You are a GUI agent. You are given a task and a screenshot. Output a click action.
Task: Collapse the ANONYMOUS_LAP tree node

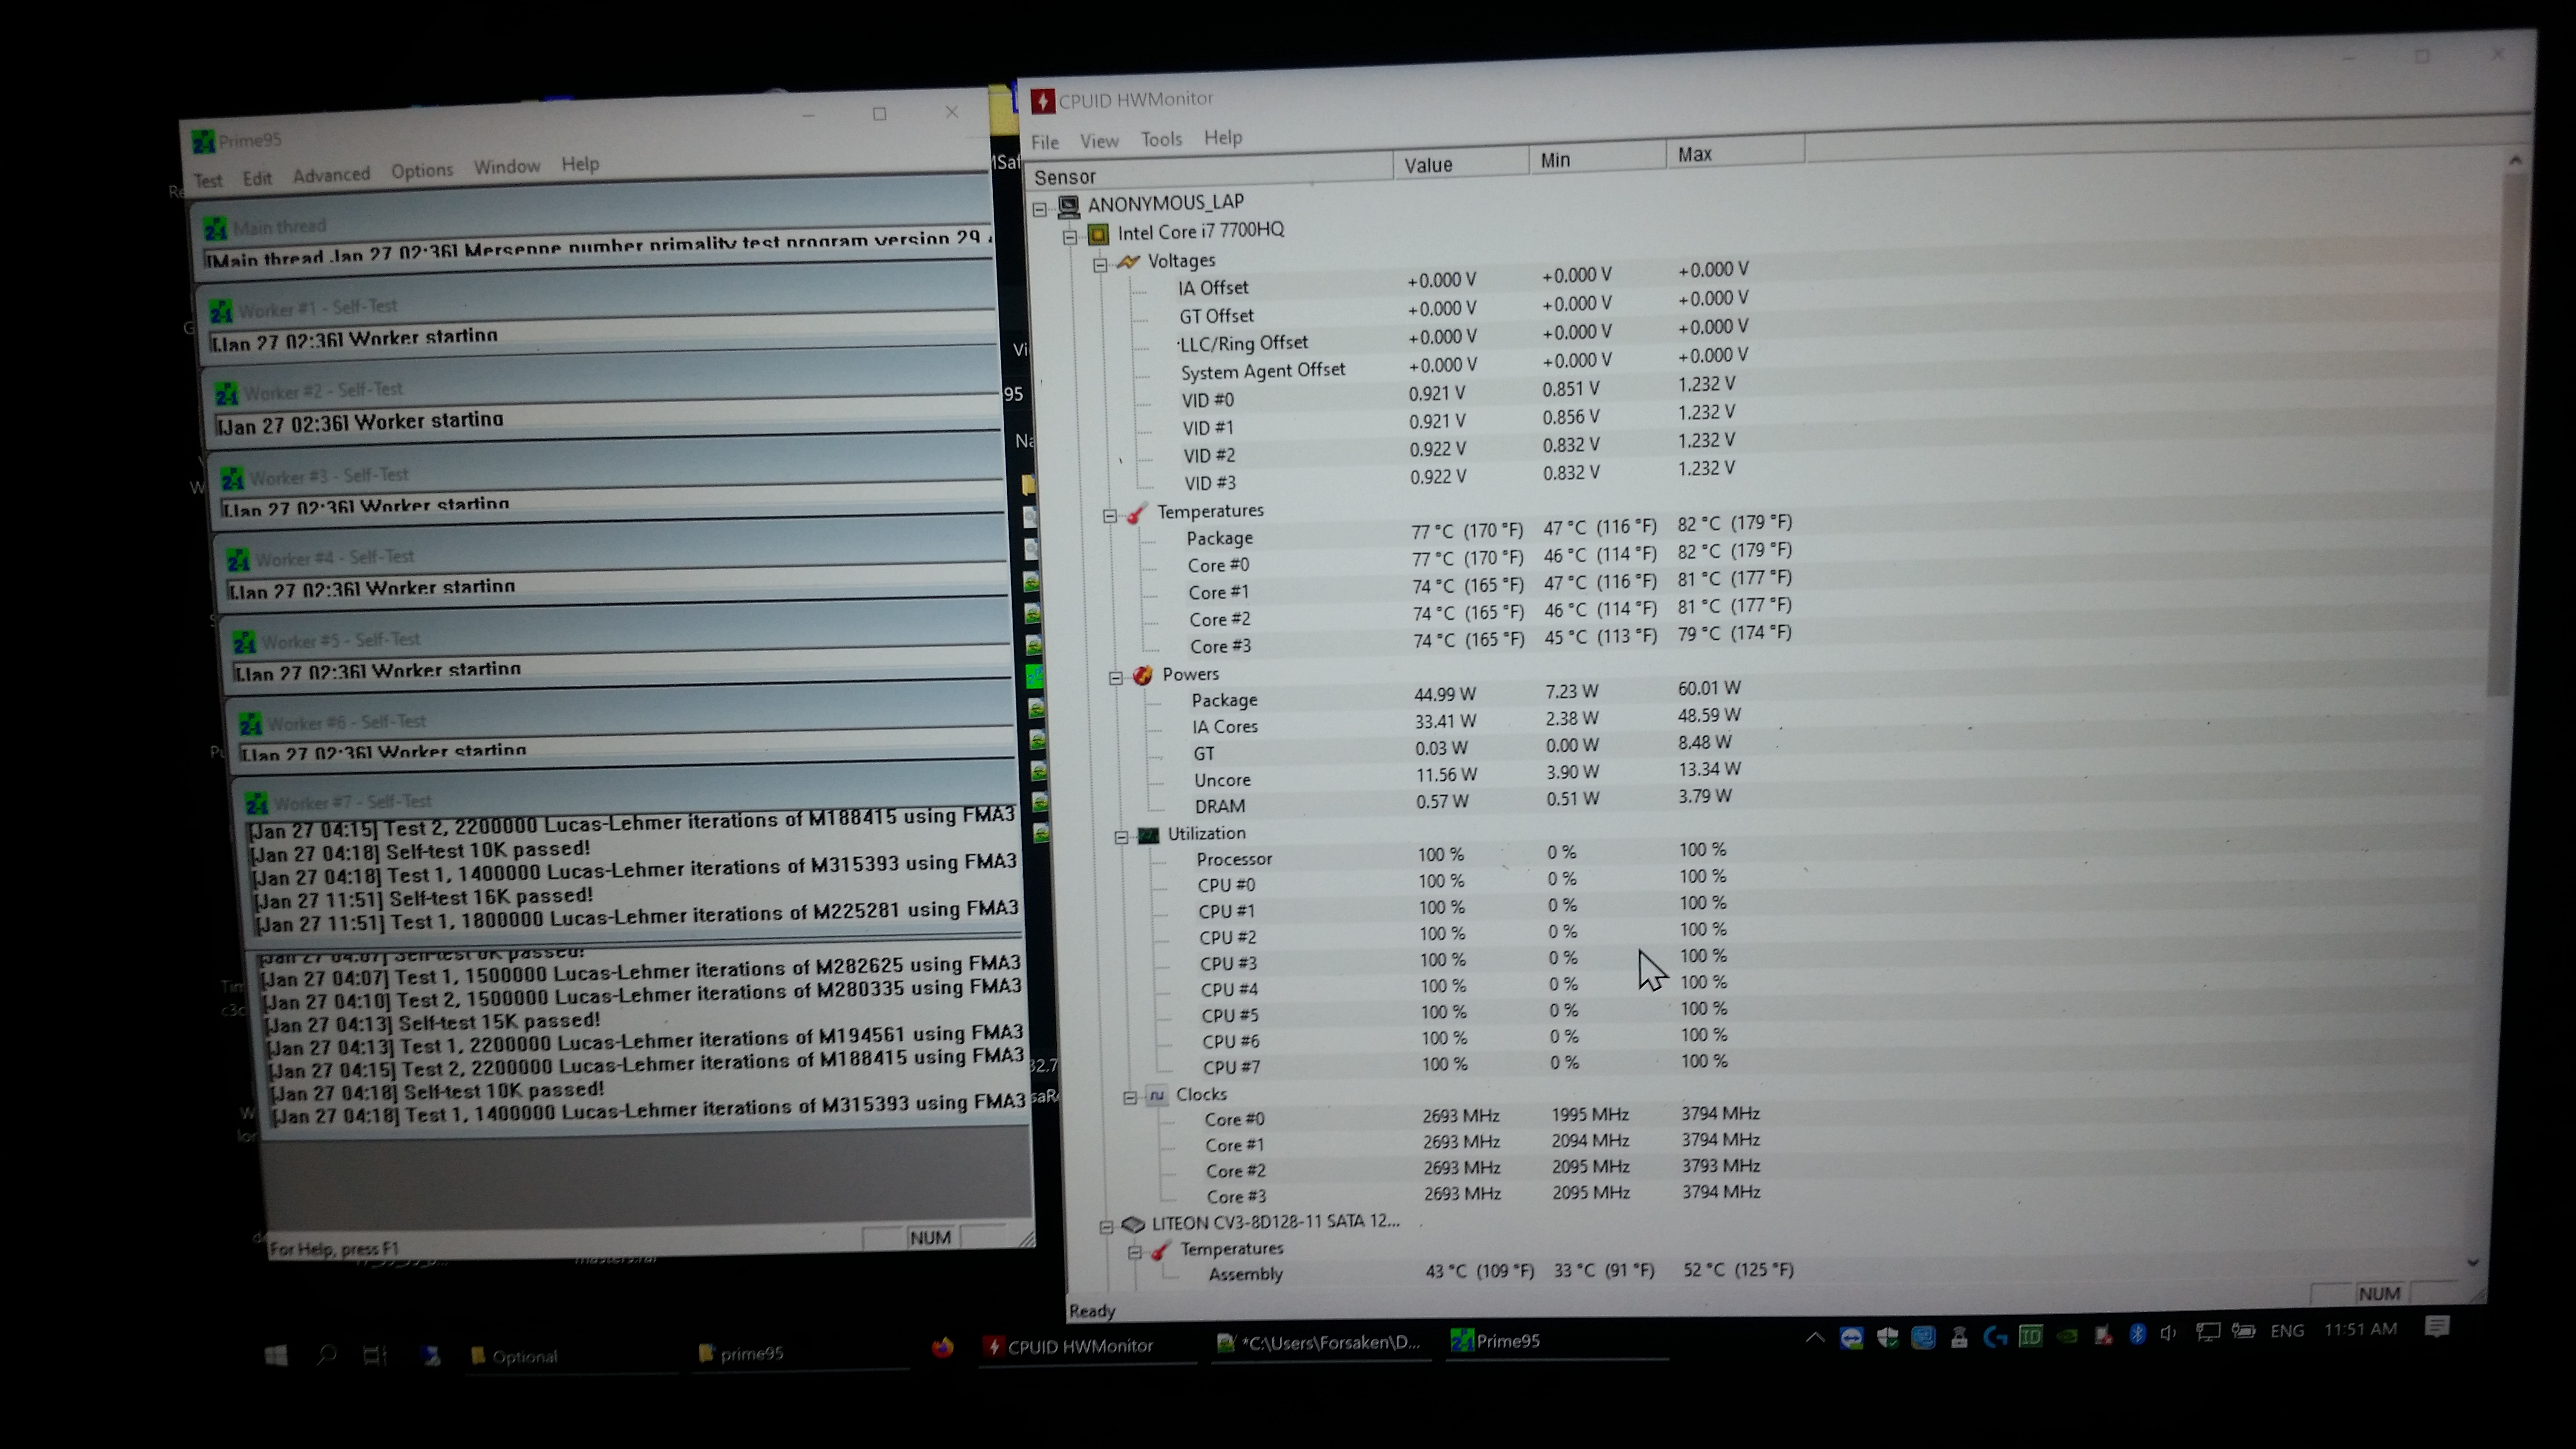coord(1040,209)
